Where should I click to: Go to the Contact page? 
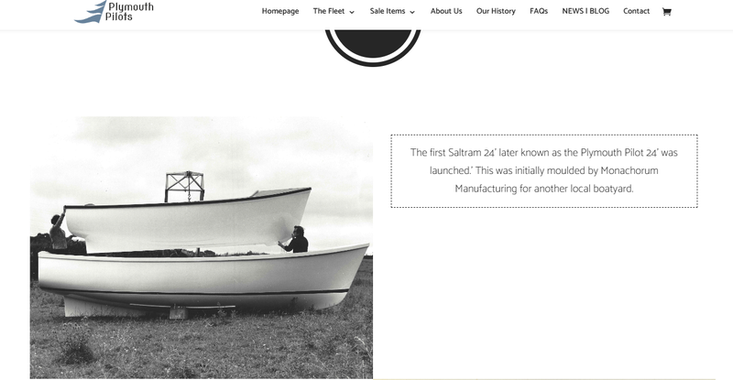[x=636, y=11]
